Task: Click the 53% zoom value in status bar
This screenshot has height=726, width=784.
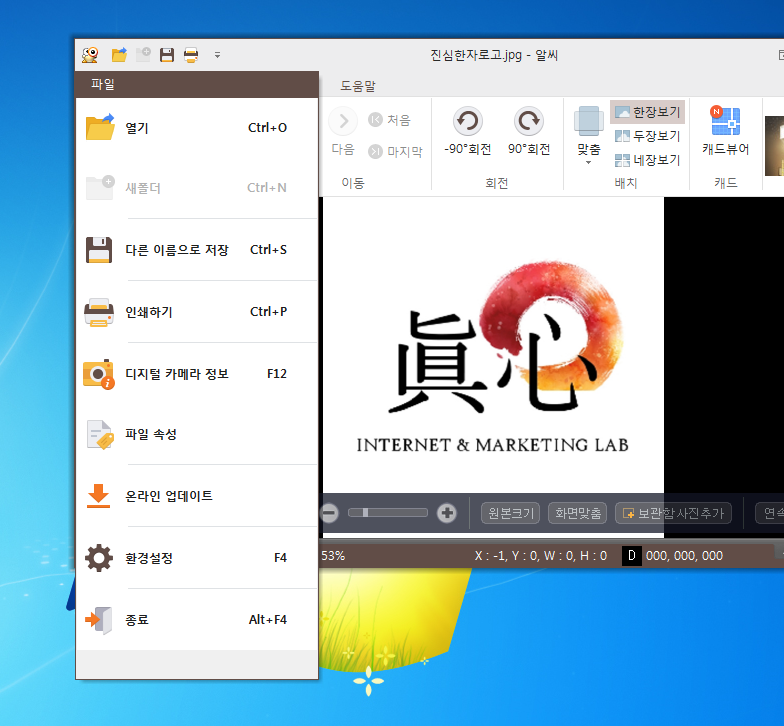Action: (334, 556)
